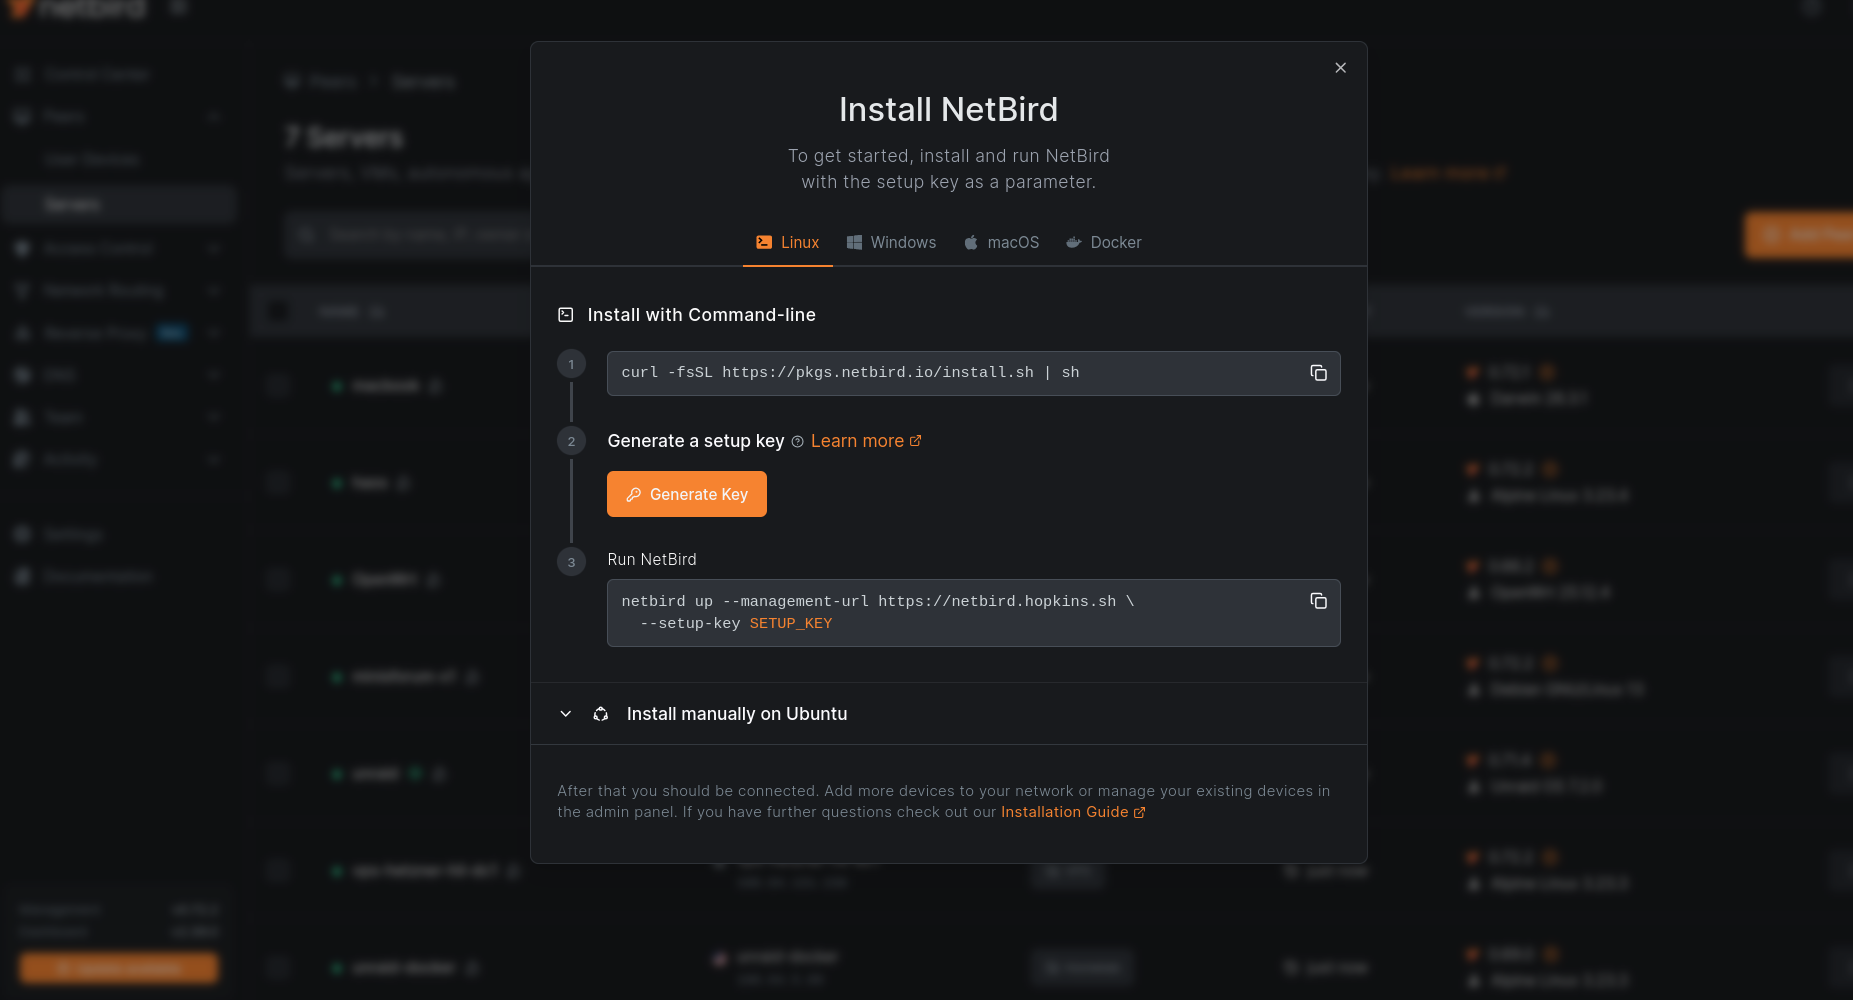Expand Install manually on Ubuntu section
The height and width of the screenshot is (1000, 1853).
pos(948,714)
